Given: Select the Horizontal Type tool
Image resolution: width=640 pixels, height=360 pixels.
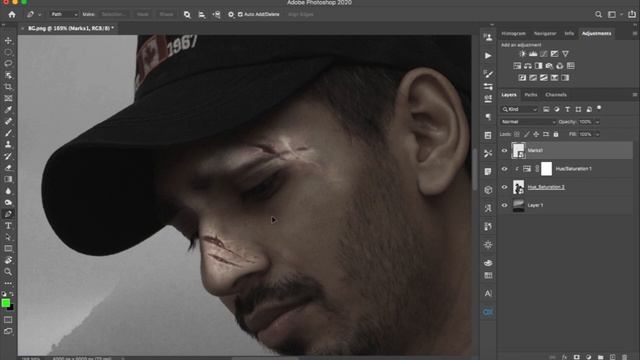Looking at the screenshot, I should (8, 225).
